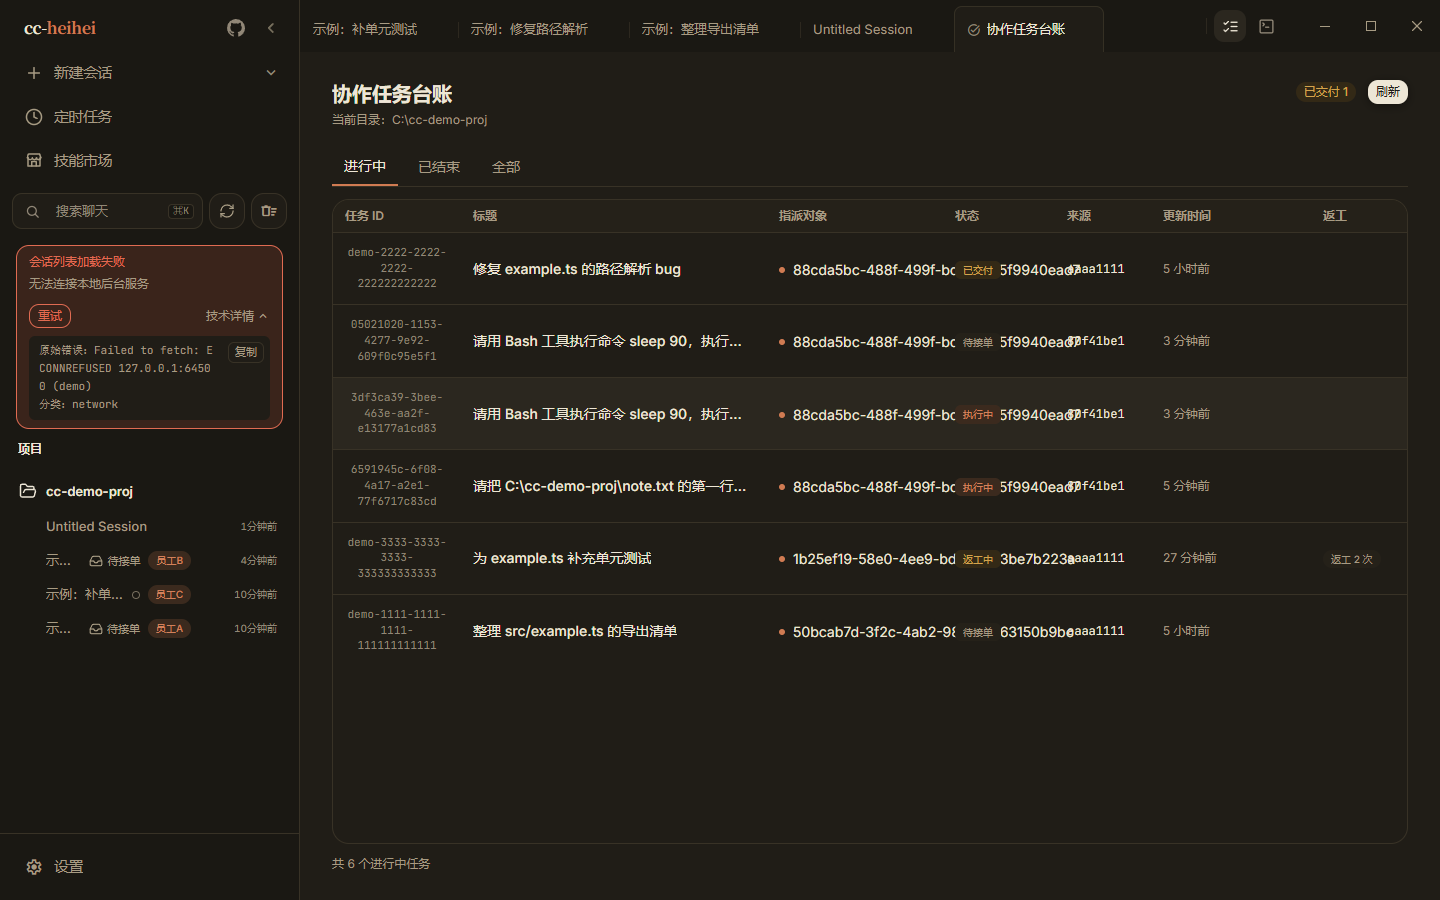Click the clock icon for 定时任务
The width and height of the screenshot is (1440, 900).
click(34, 117)
